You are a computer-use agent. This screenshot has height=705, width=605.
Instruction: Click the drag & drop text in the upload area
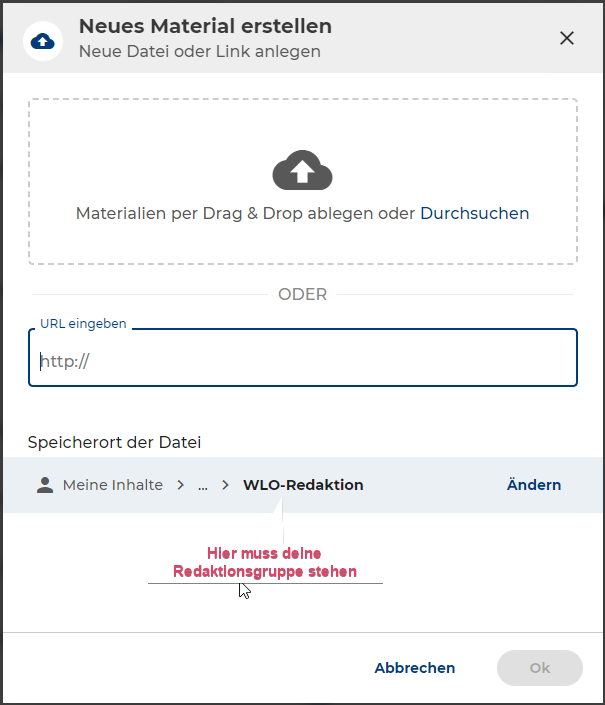(246, 213)
